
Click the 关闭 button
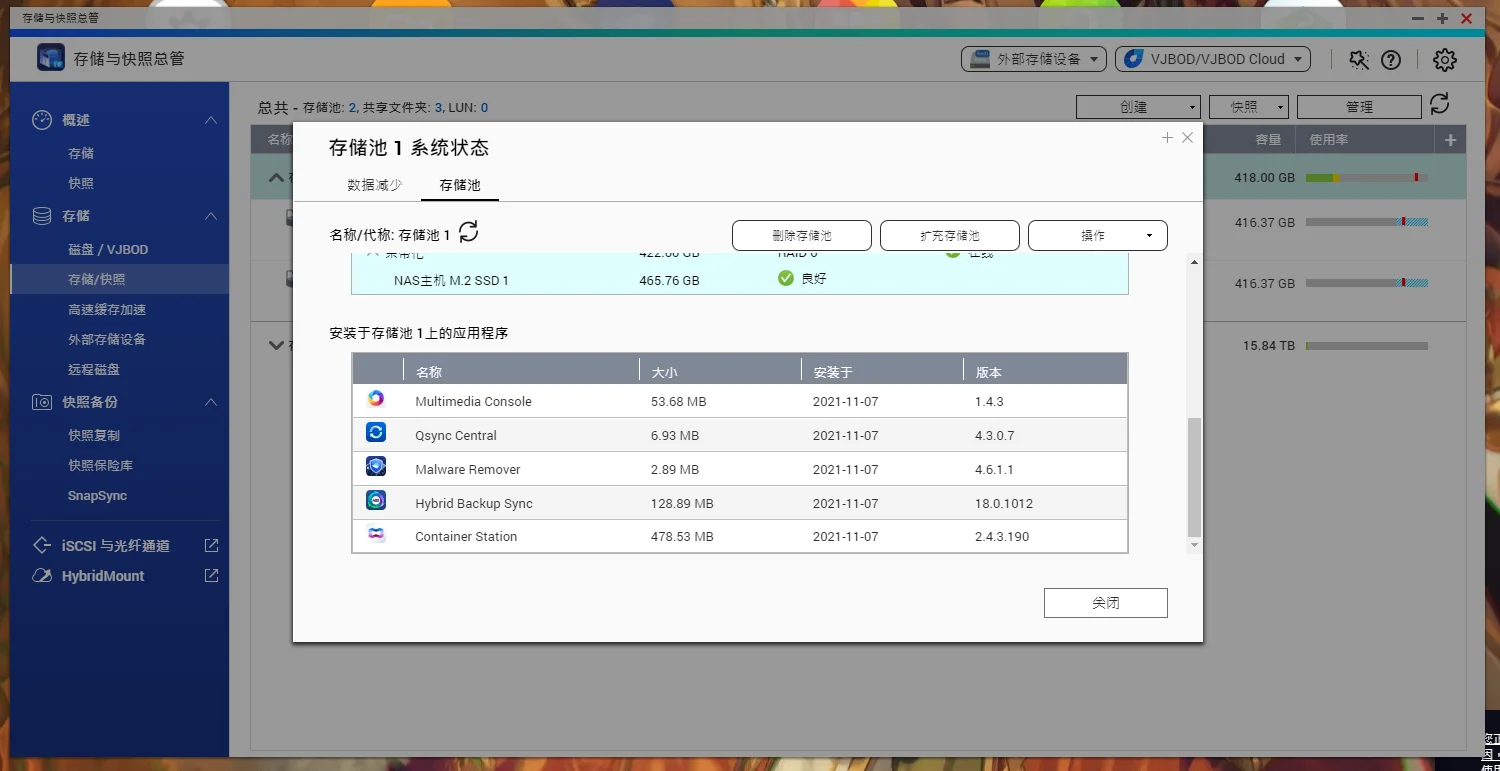(x=1106, y=603)
